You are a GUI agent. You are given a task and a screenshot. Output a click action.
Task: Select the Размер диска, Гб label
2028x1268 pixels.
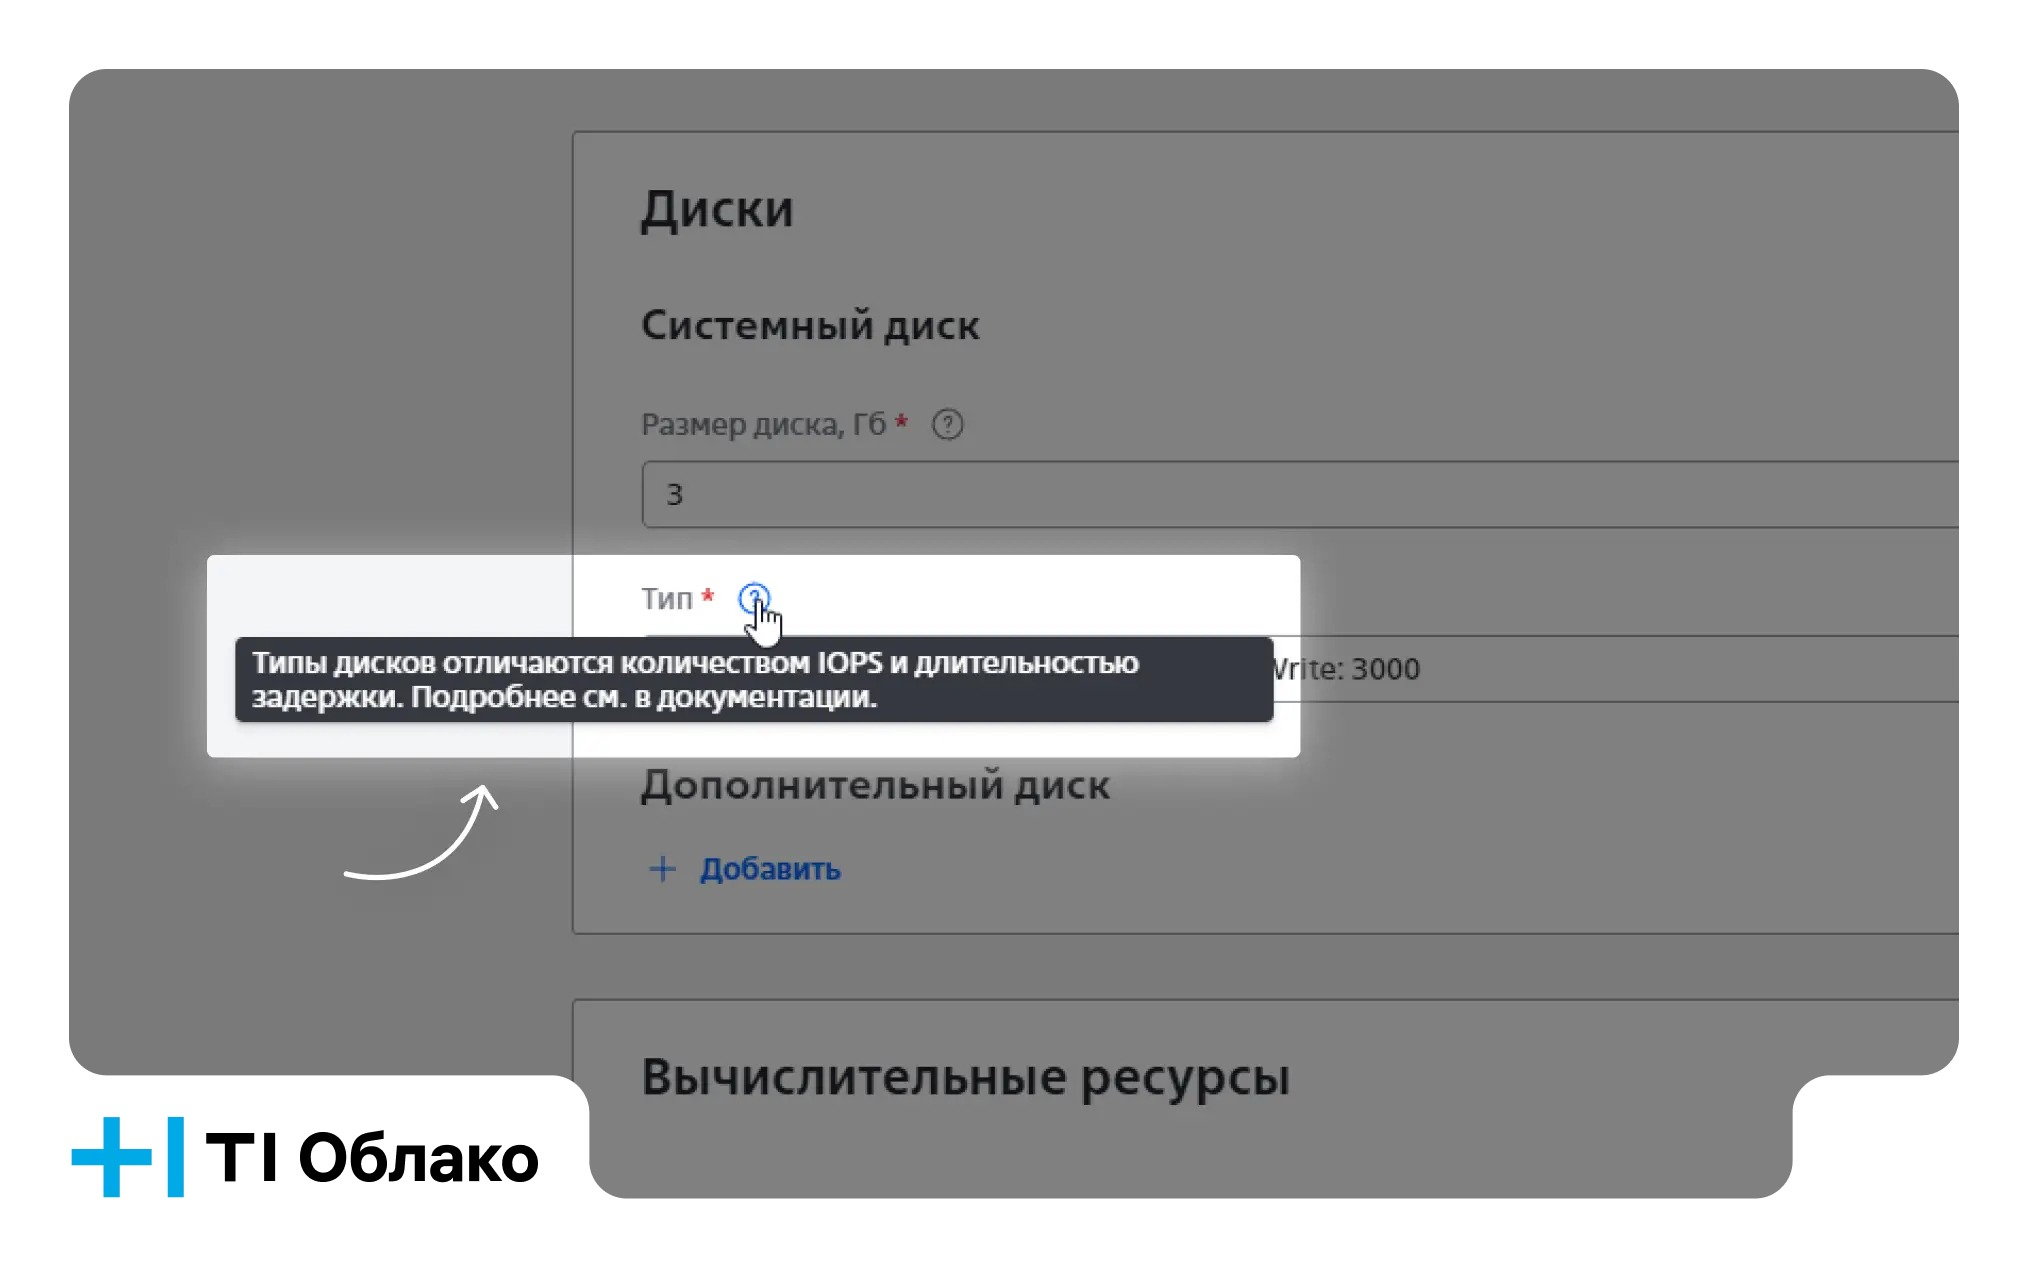pyautogui.click(x=764, y=425)
